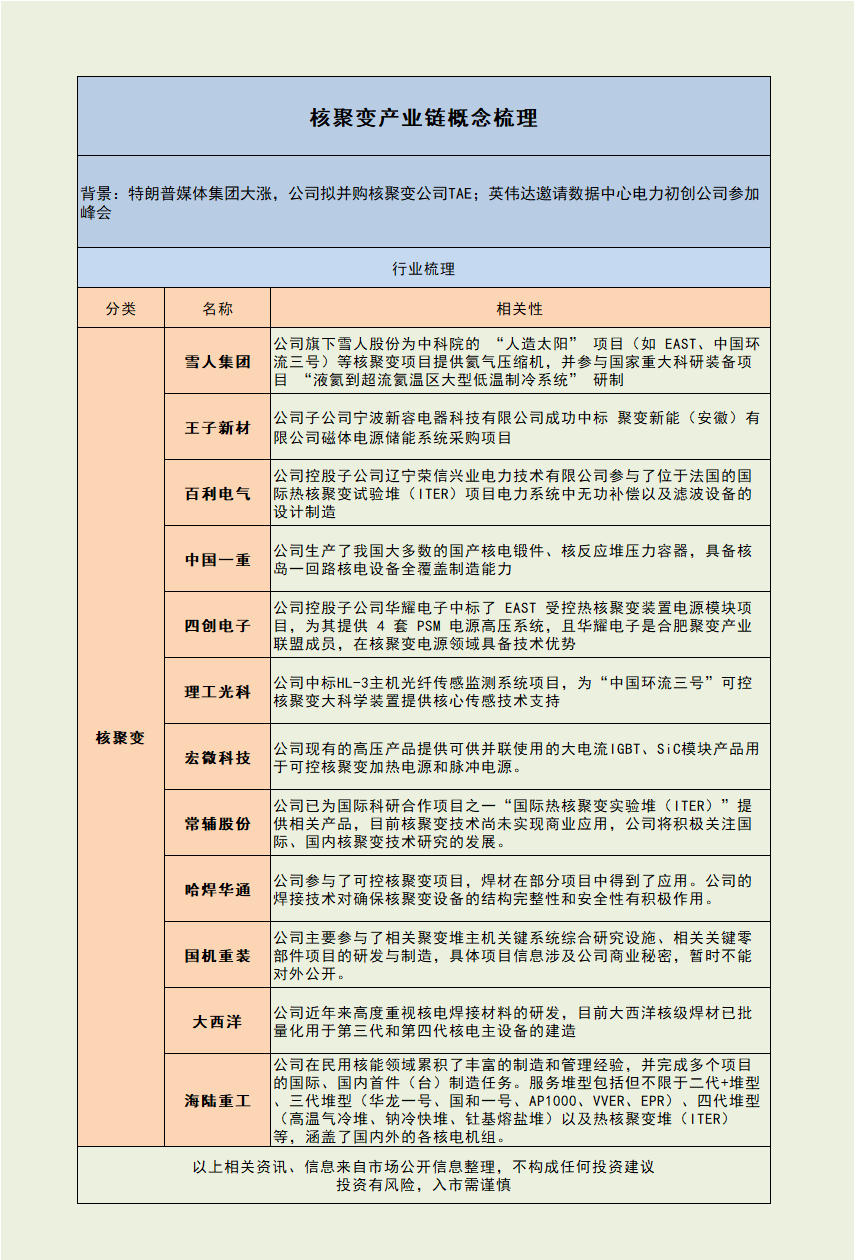Click the title 核聚变产业链概念梳理
Screen dimensions: 854x1260
point(423,118)
